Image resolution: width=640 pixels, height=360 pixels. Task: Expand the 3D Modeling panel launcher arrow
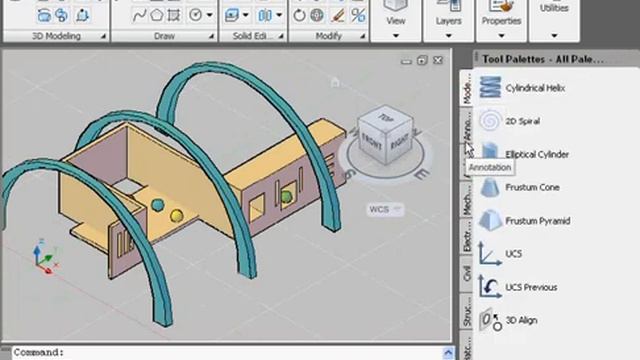click(103, 36)
